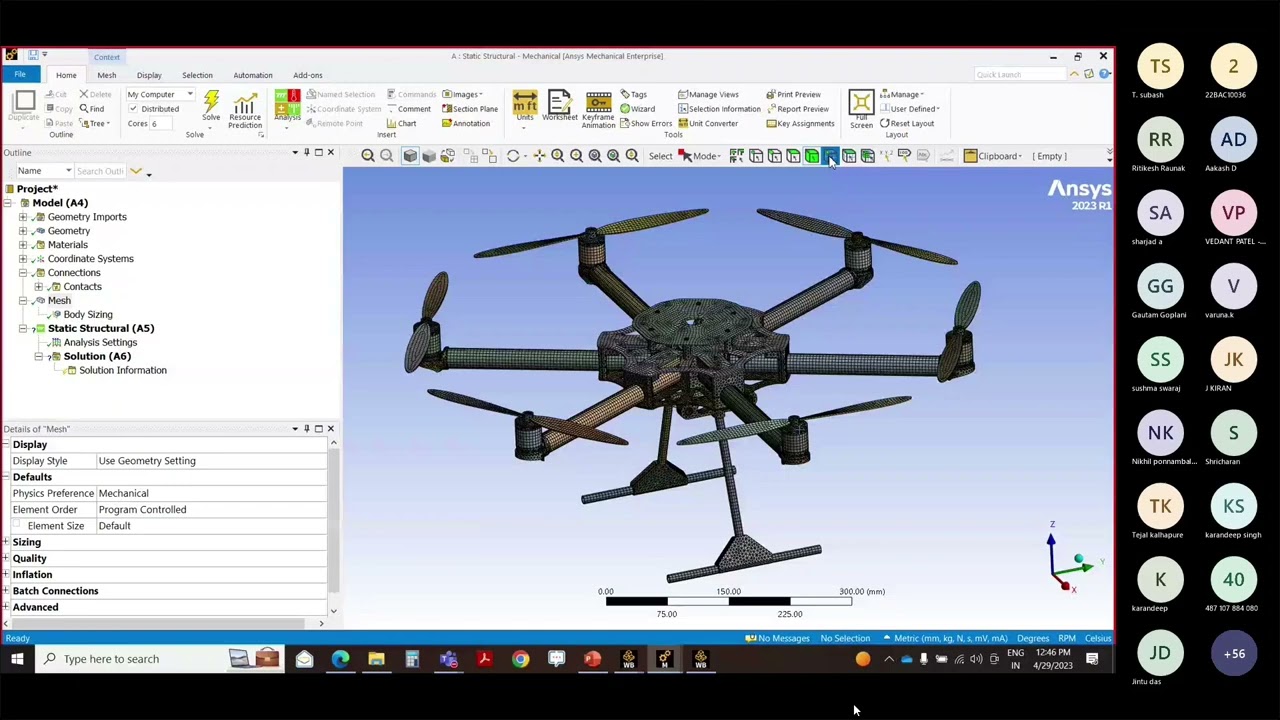Select the Static Structural (A5) tree item
The width and height of the screenshot is (1280, 720).
(101, 328)
